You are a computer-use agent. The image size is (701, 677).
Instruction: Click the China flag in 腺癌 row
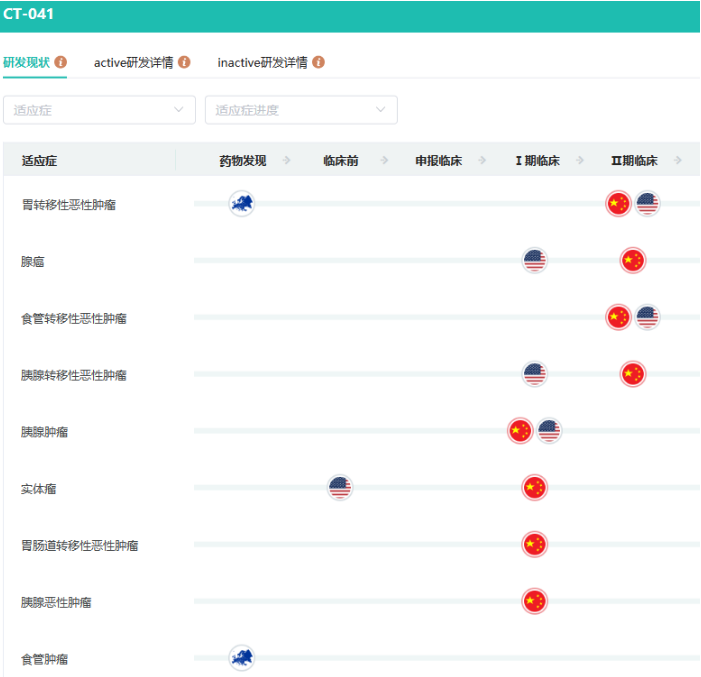click(632, 261)
